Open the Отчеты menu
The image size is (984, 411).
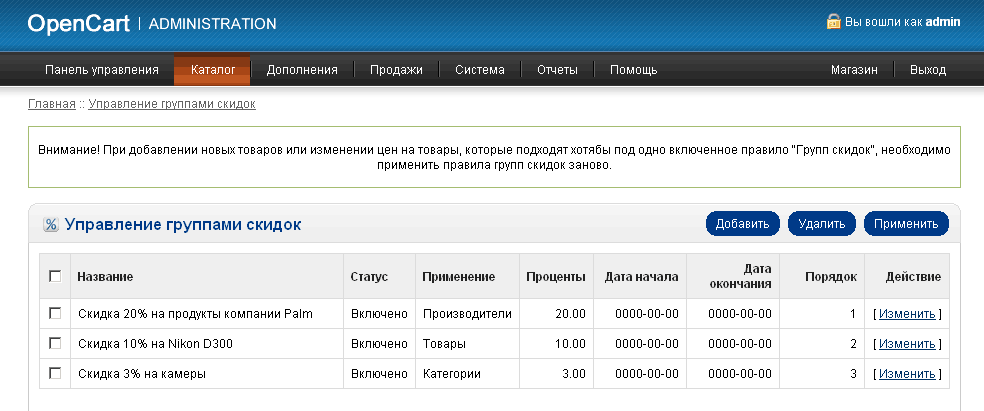pos(557,70)
